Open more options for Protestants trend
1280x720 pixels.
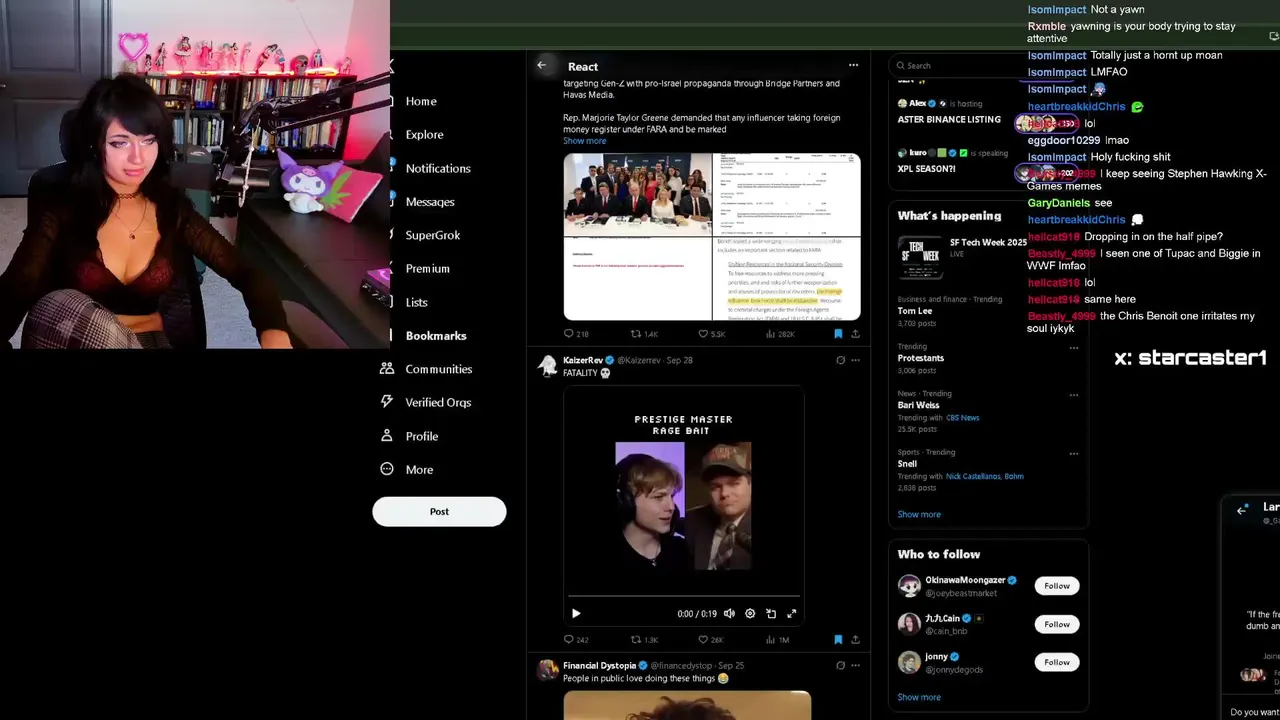coord(1074,348)
